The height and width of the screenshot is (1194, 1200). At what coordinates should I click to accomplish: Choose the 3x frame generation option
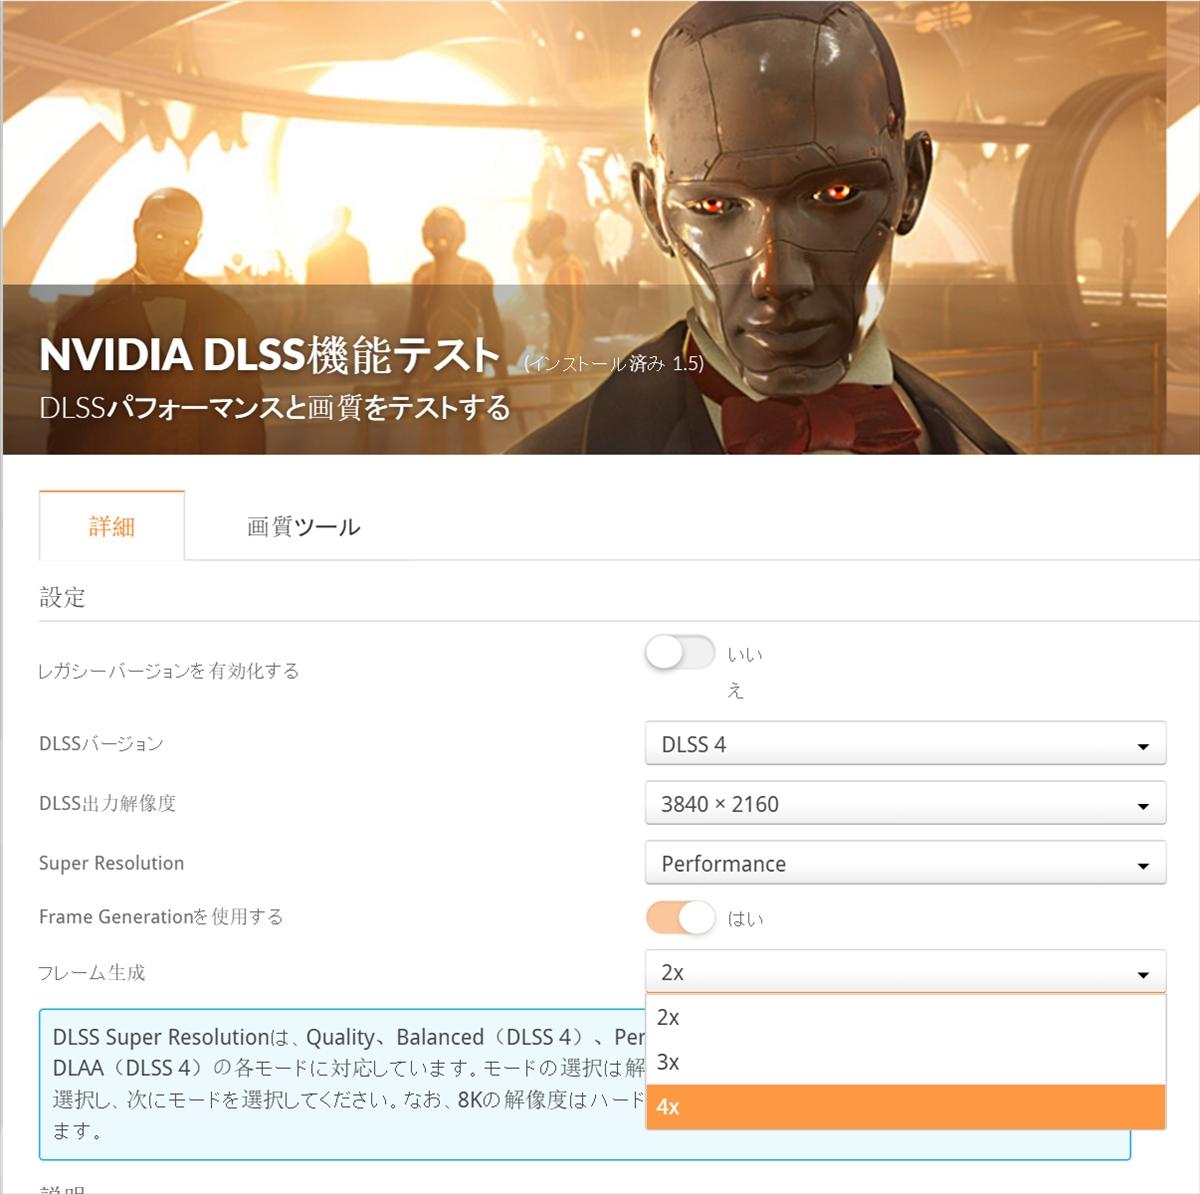905,1062
